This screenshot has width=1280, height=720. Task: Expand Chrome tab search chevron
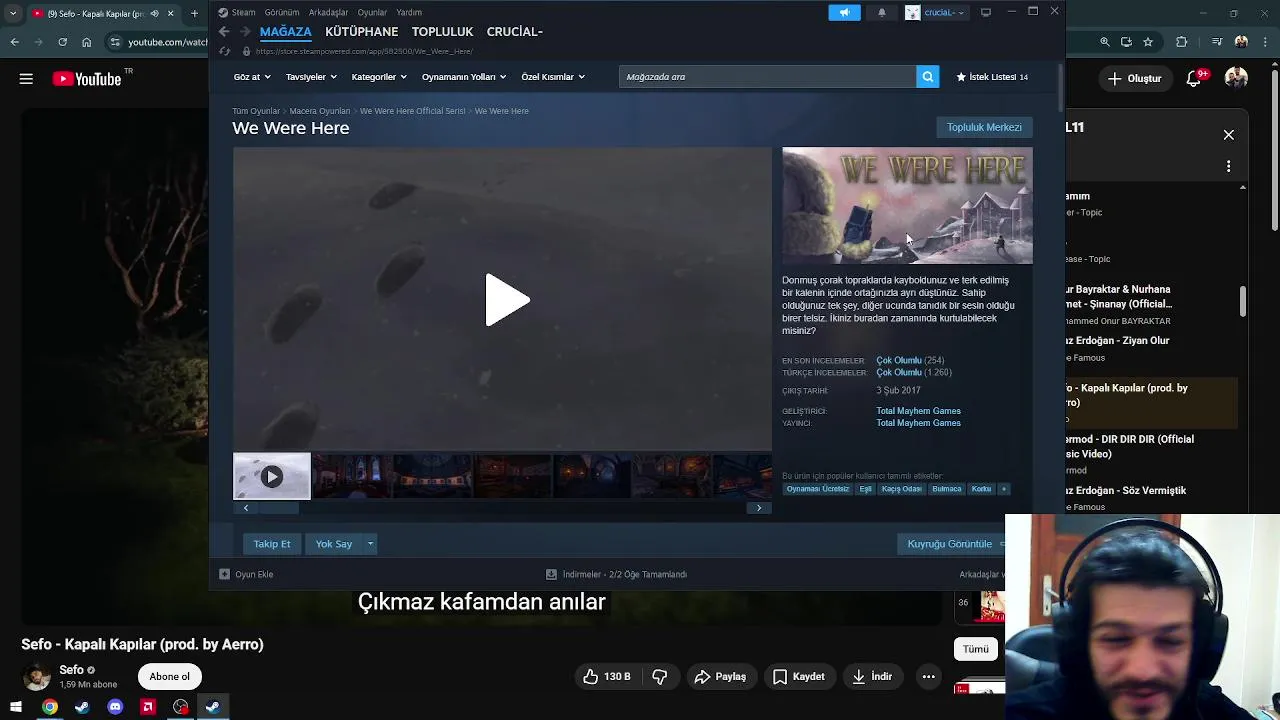(15, 13)
